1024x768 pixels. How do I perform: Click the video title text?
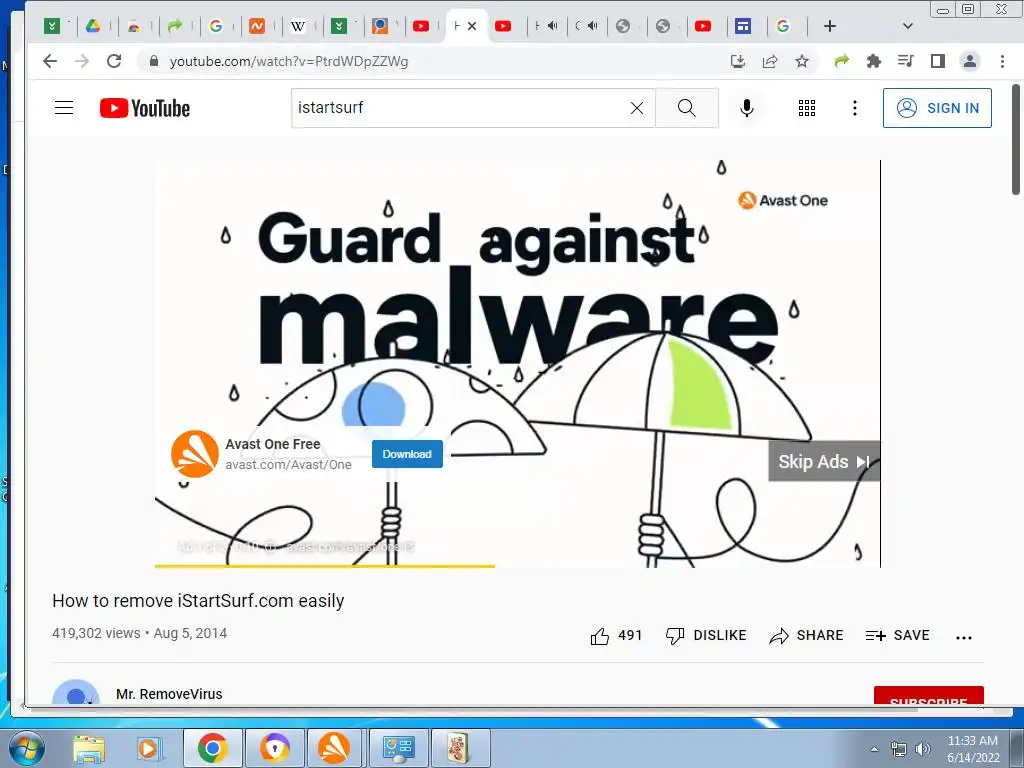point(198,601)
